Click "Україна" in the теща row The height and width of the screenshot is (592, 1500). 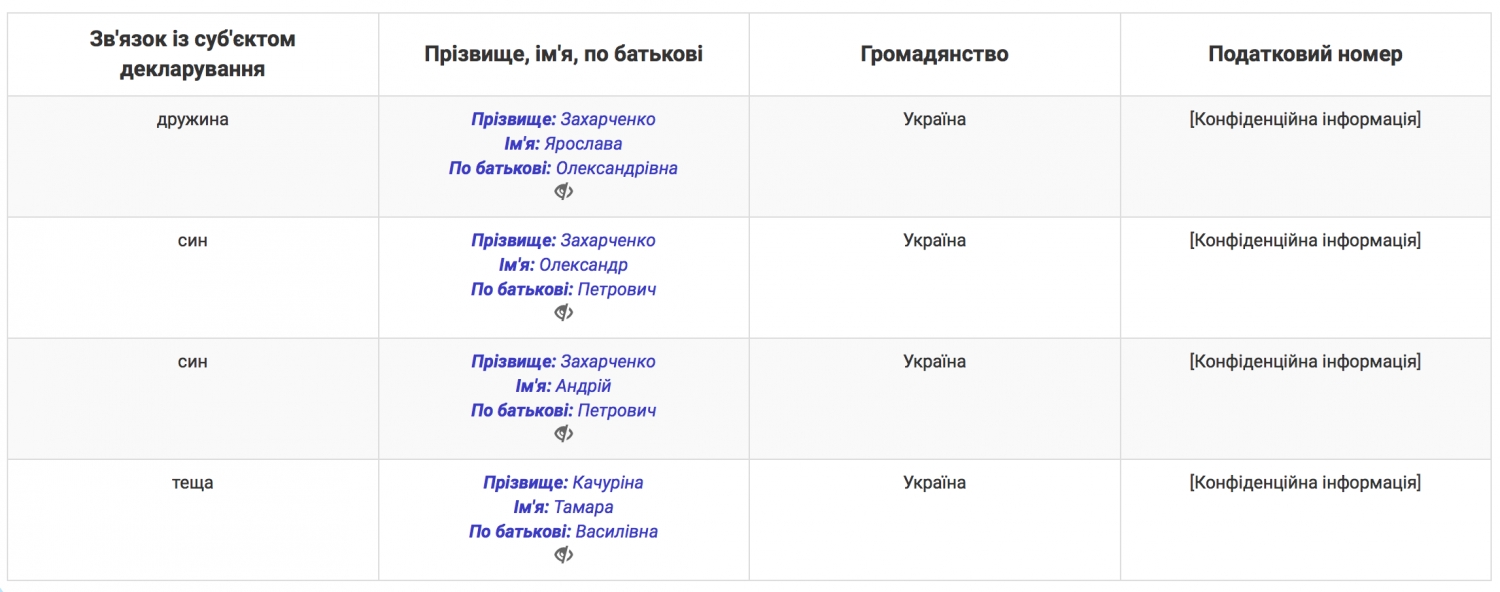pos(934,483)
